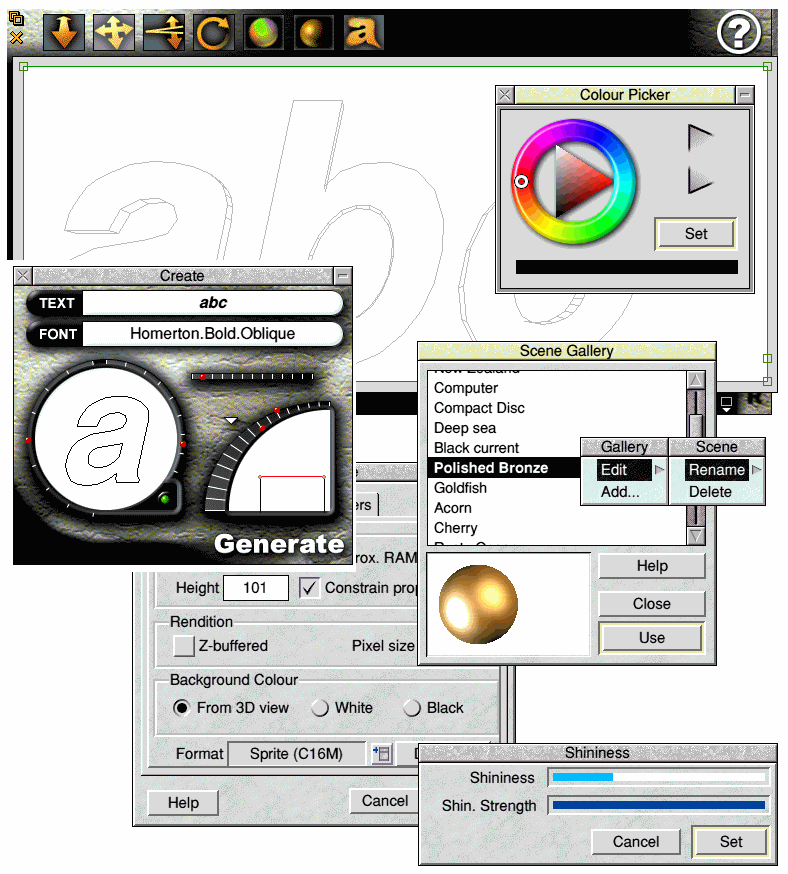The image size is (788, 874).
Task: Adjust the Shin. Strength slider bar
Action: click(659, 805)
